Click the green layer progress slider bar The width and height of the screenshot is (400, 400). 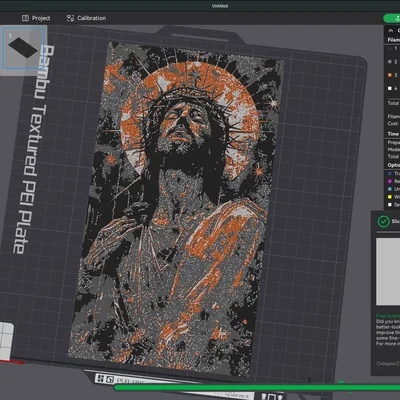click(x=257, y=387)
